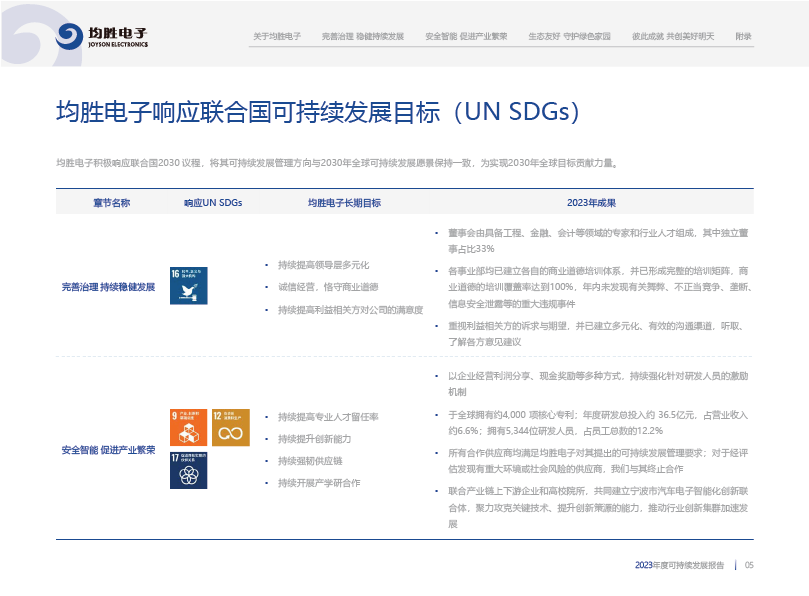
Task: Jump to the 附录 section tab
Action: click(x=743, y=36)
